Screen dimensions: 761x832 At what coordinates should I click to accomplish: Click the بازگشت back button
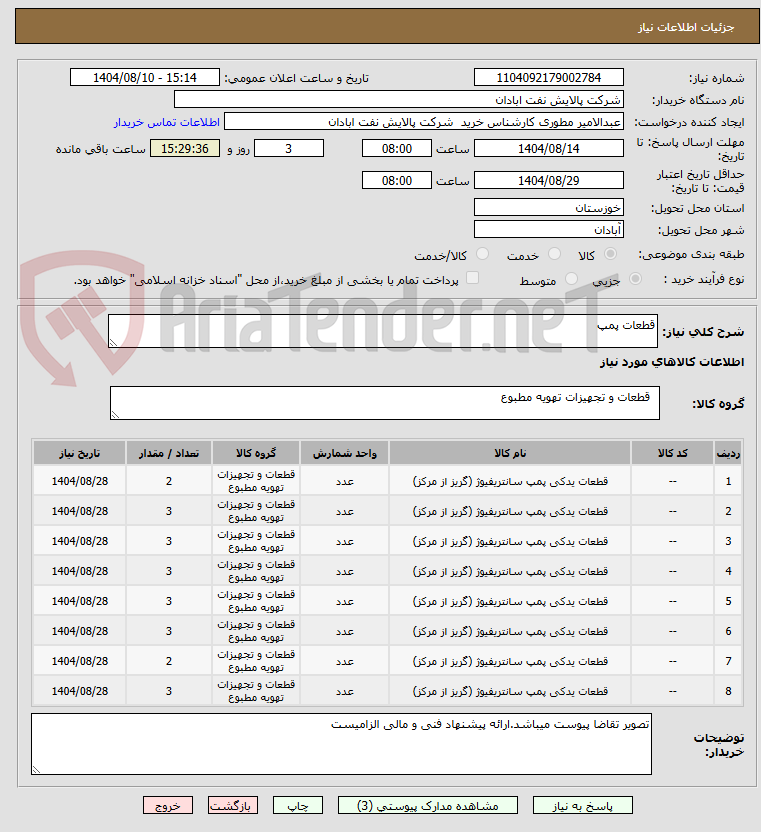pyautogui.click(x=232, y=805)
